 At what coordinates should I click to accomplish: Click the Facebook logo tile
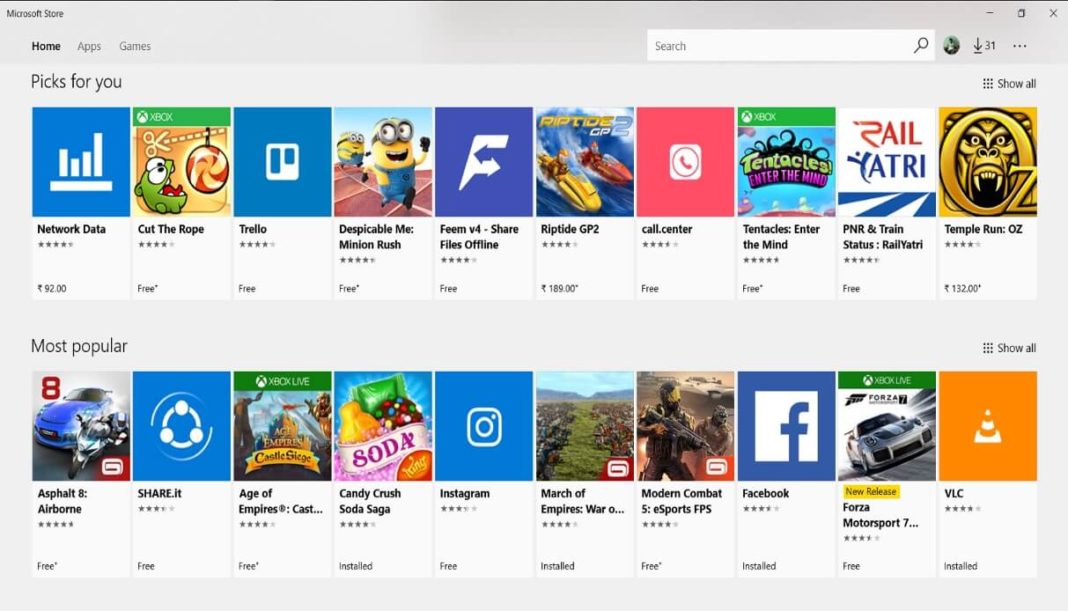pyautogui.click(x=785, y=425)
